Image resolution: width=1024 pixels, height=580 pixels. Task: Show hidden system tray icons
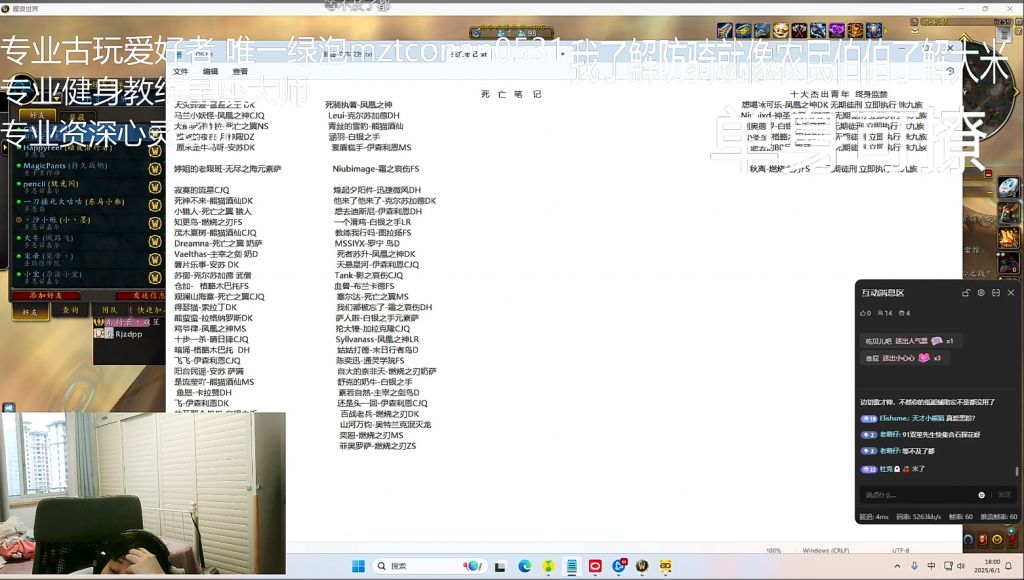897,566
